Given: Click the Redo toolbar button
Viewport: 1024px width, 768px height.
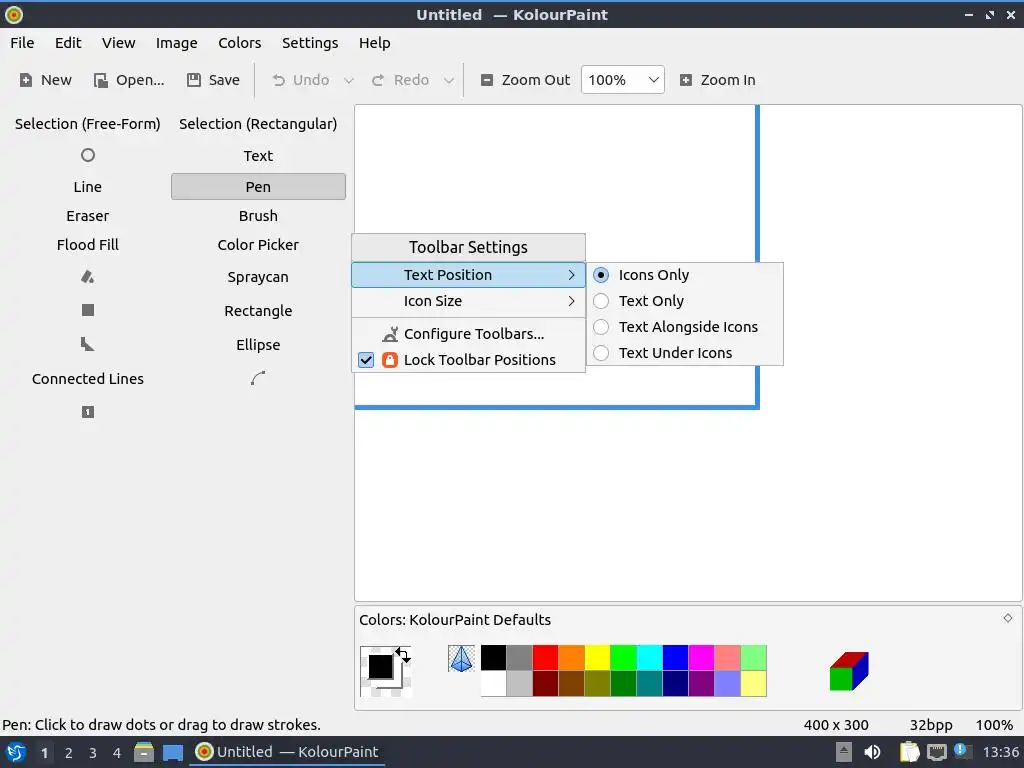Looking at the screenshot, I should point(401,80).
